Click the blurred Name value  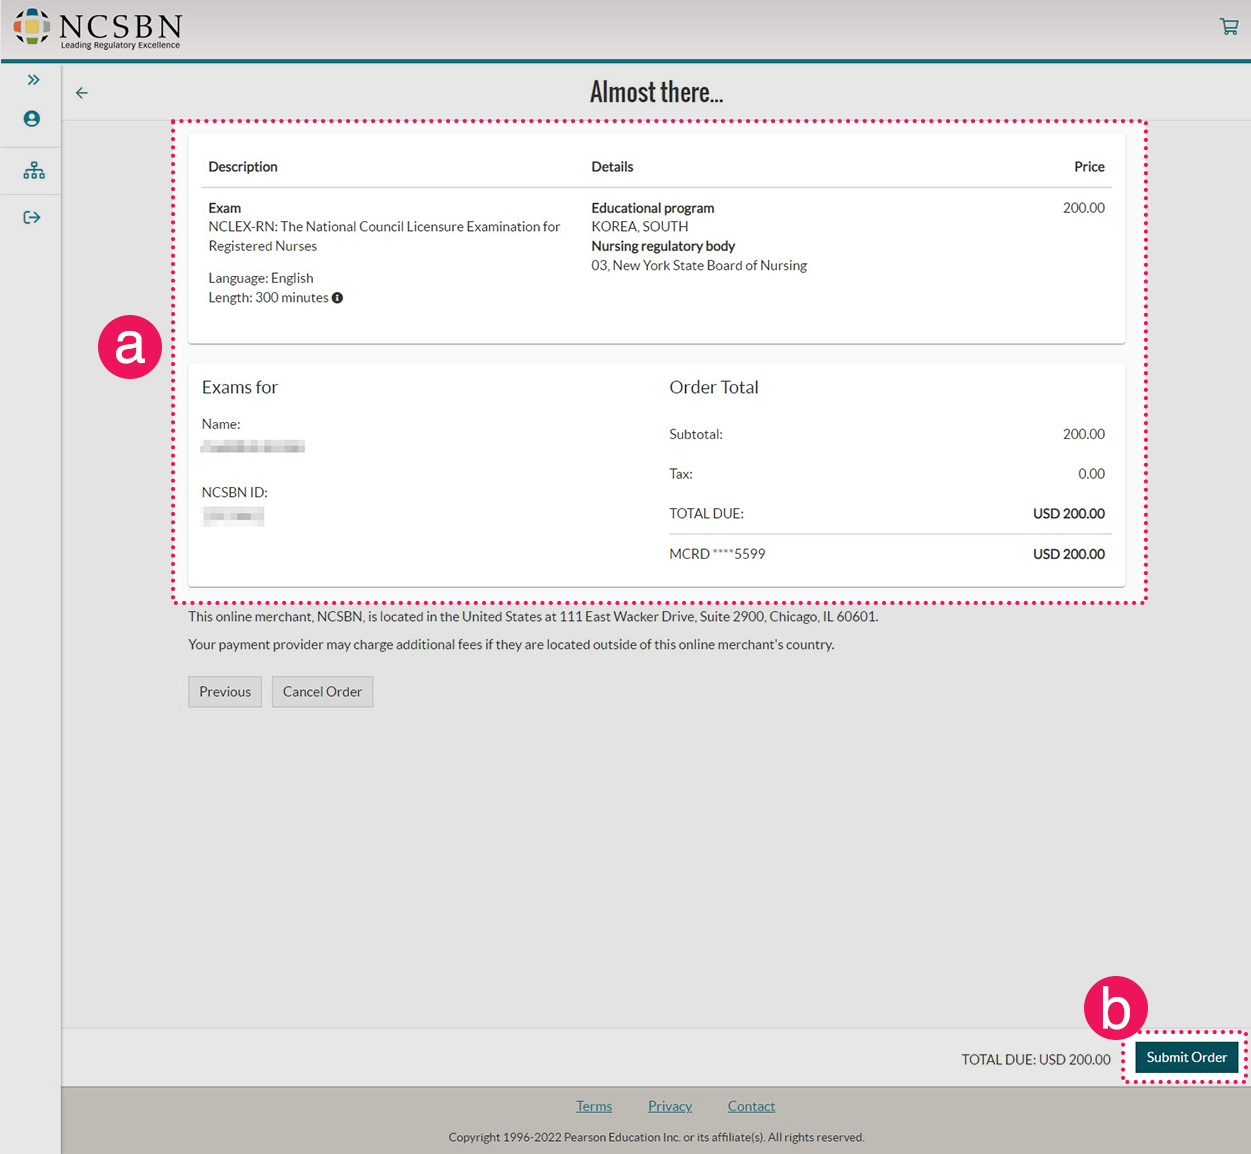(x=253, y=447)
